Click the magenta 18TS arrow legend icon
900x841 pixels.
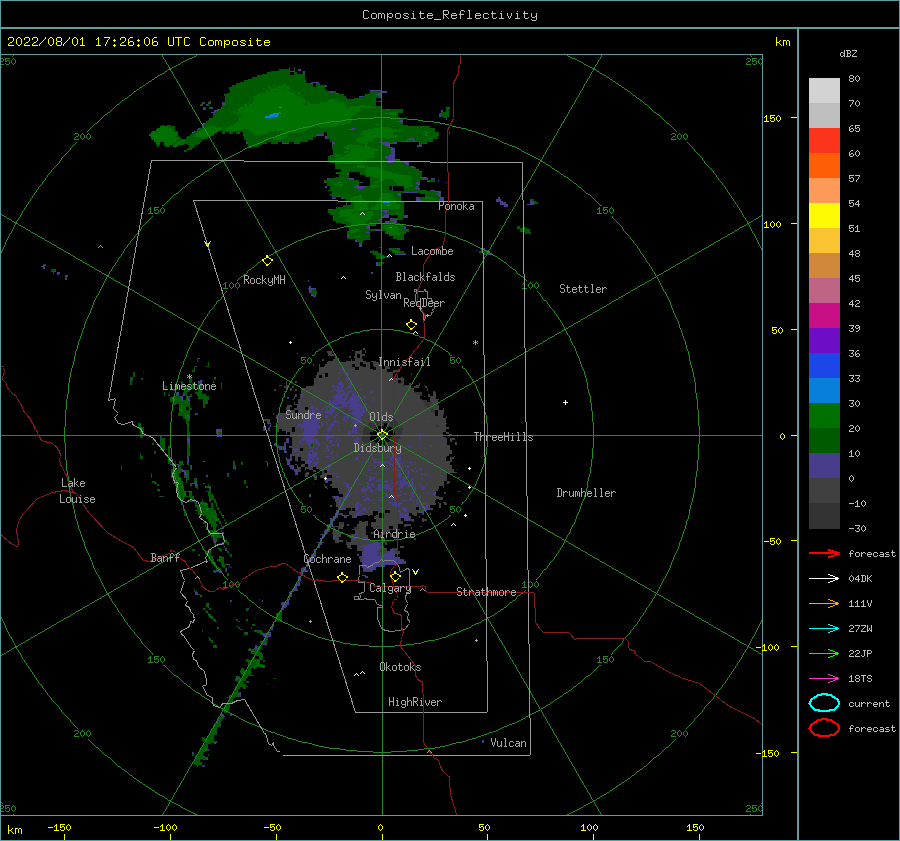point(824,679)
